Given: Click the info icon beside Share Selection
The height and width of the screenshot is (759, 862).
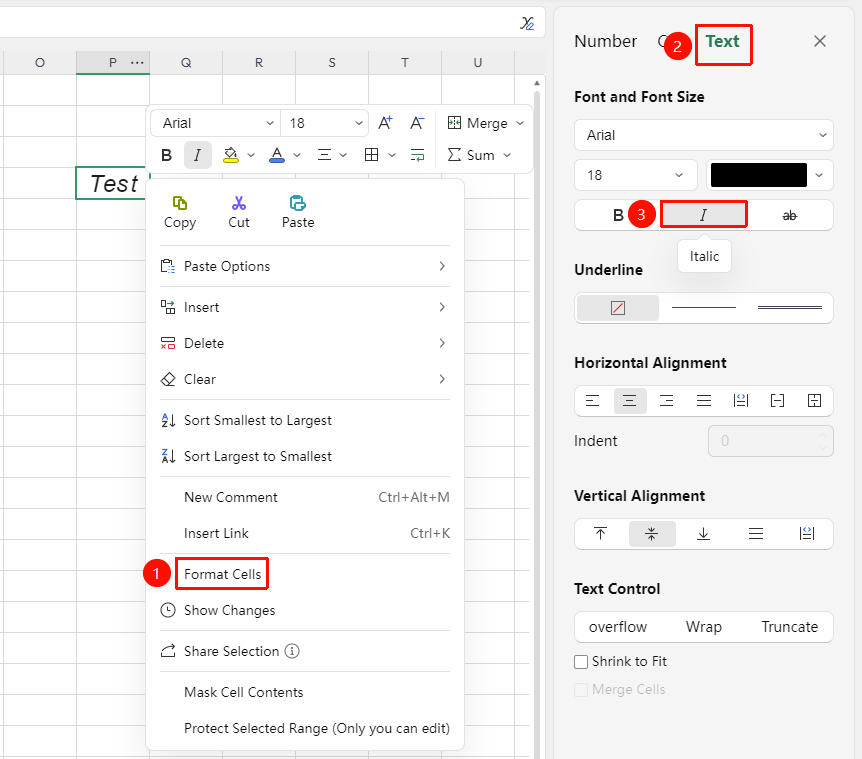Looking at the screenshot, I should pos(292,651).
